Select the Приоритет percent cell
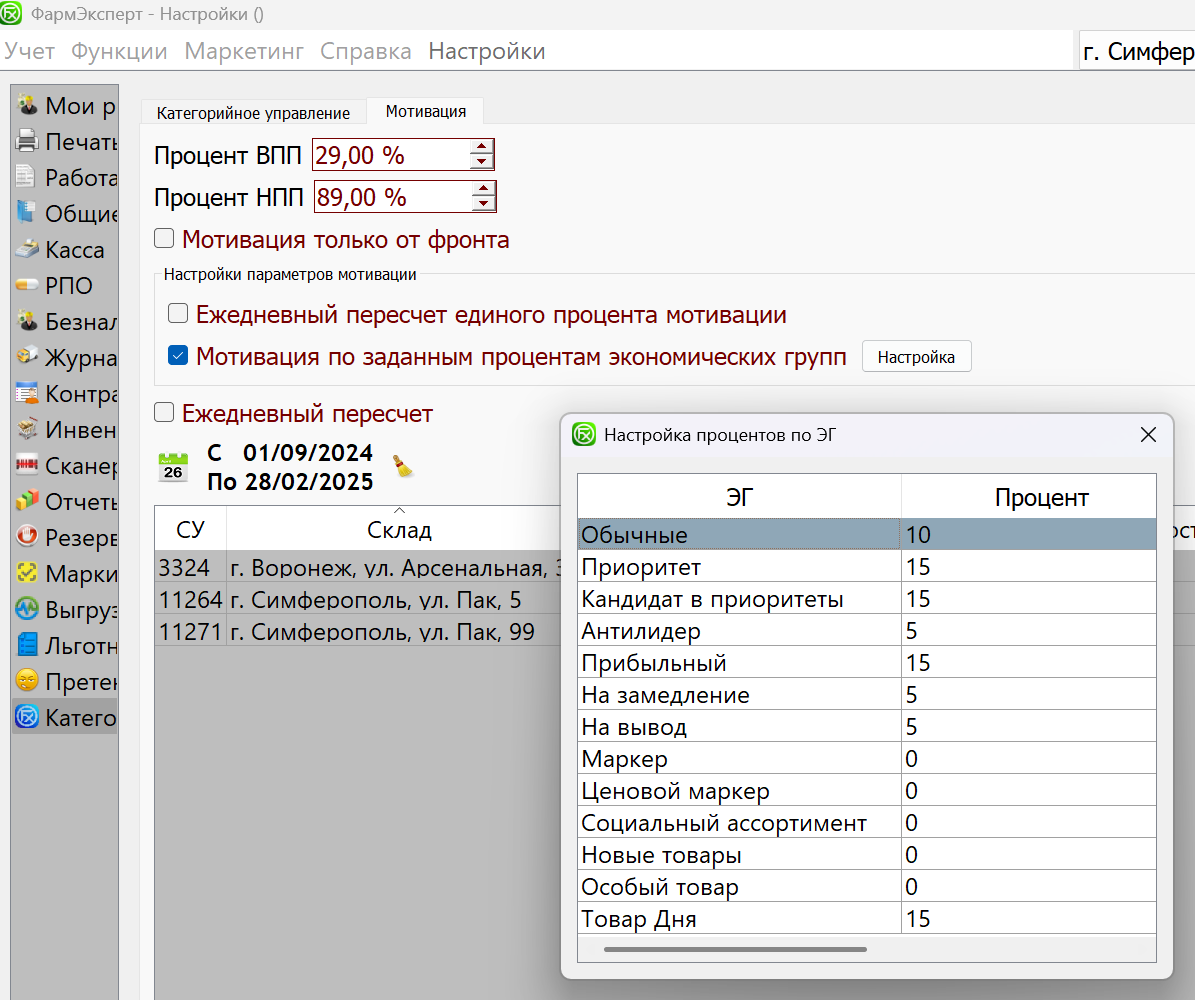Image resolution: width=1195 pixels, height=1000 pixels. tap(1028, 567)
